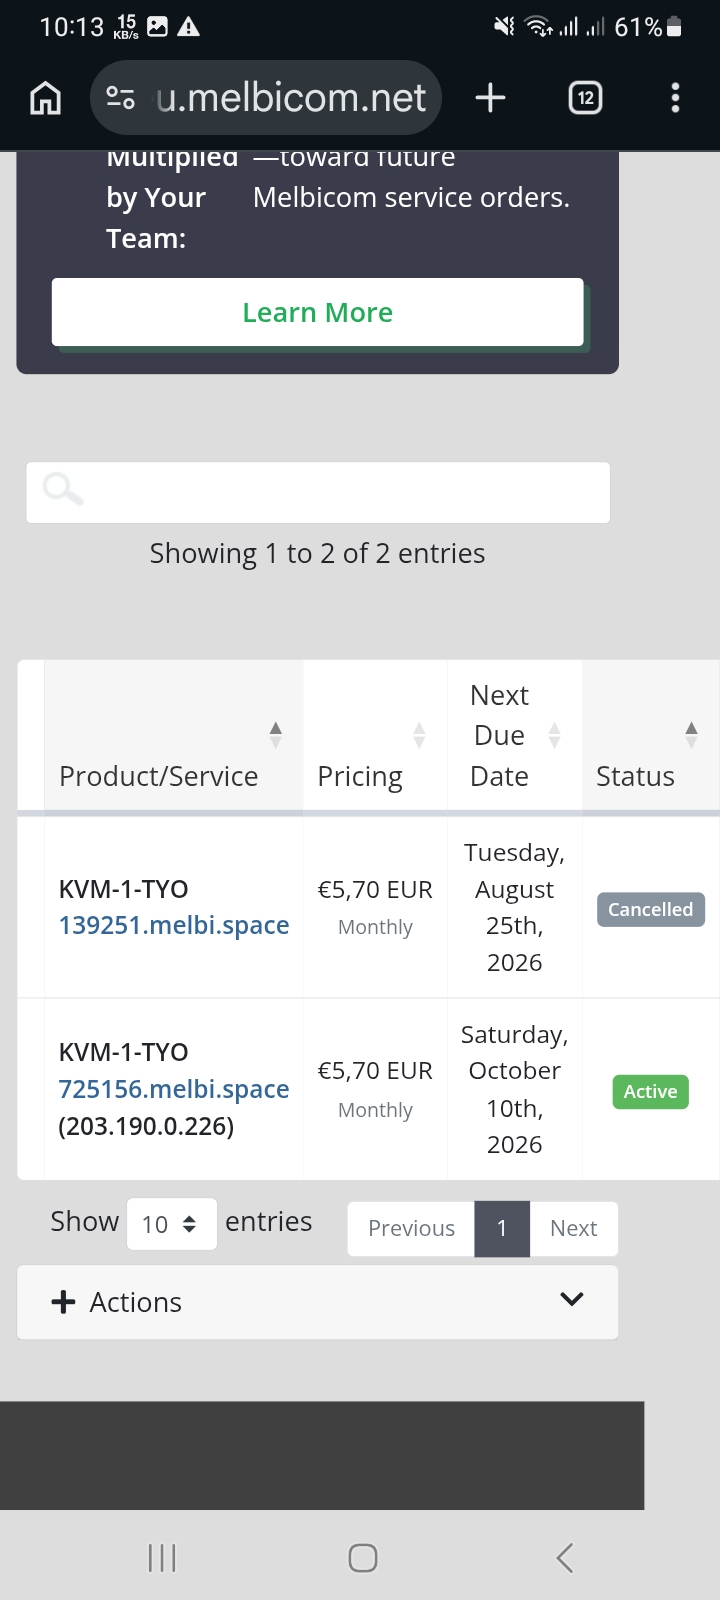Focus the services search field
The image size is (720, 1600).
point(318,492)
